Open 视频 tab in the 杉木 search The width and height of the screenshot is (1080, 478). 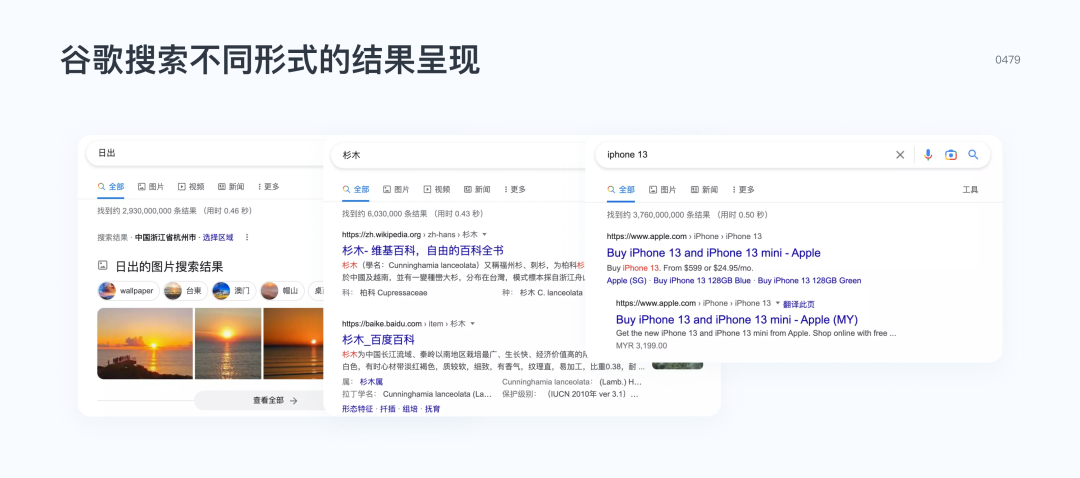point(437,189)
